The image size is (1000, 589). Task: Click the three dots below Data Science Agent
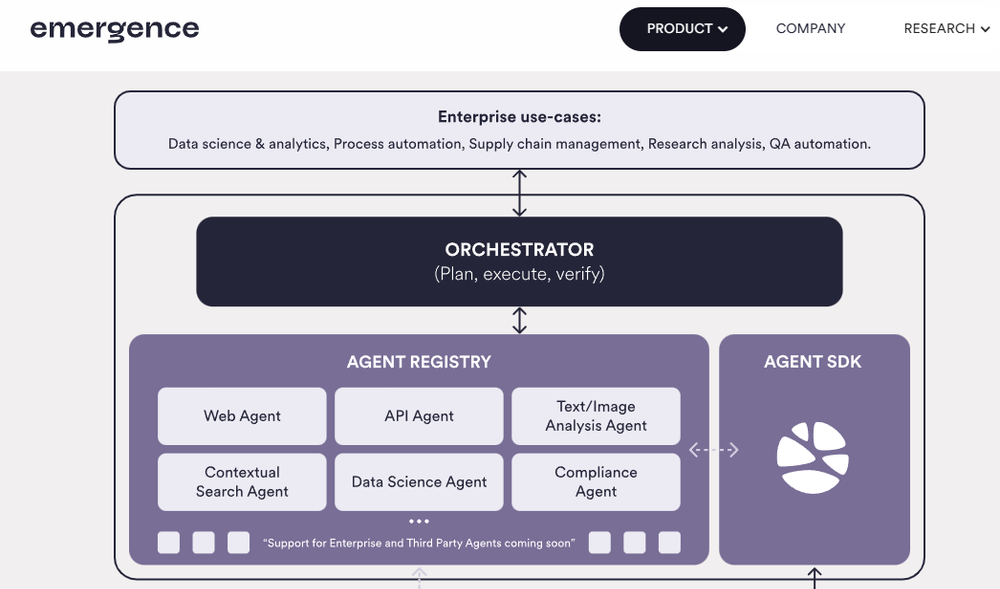(x=419, y=521)
